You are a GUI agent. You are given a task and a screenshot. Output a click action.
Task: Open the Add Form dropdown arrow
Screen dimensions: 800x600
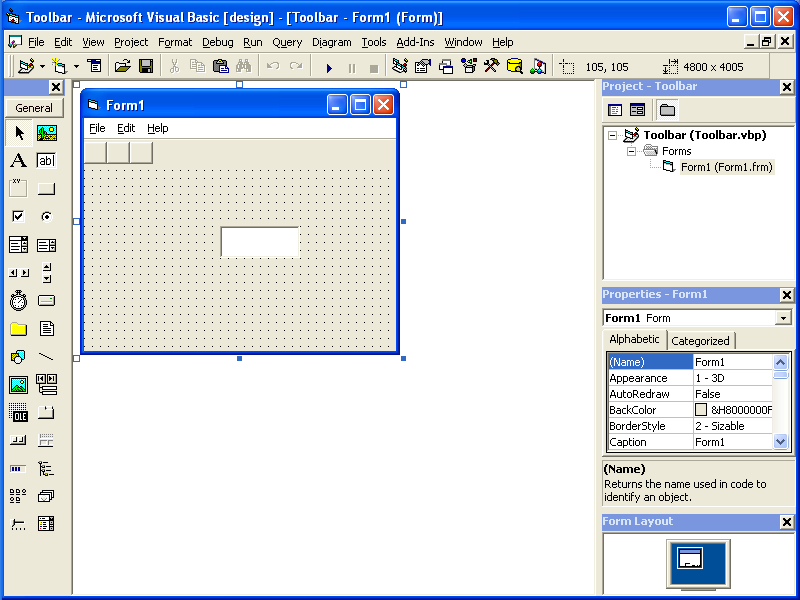click(76, 66)
